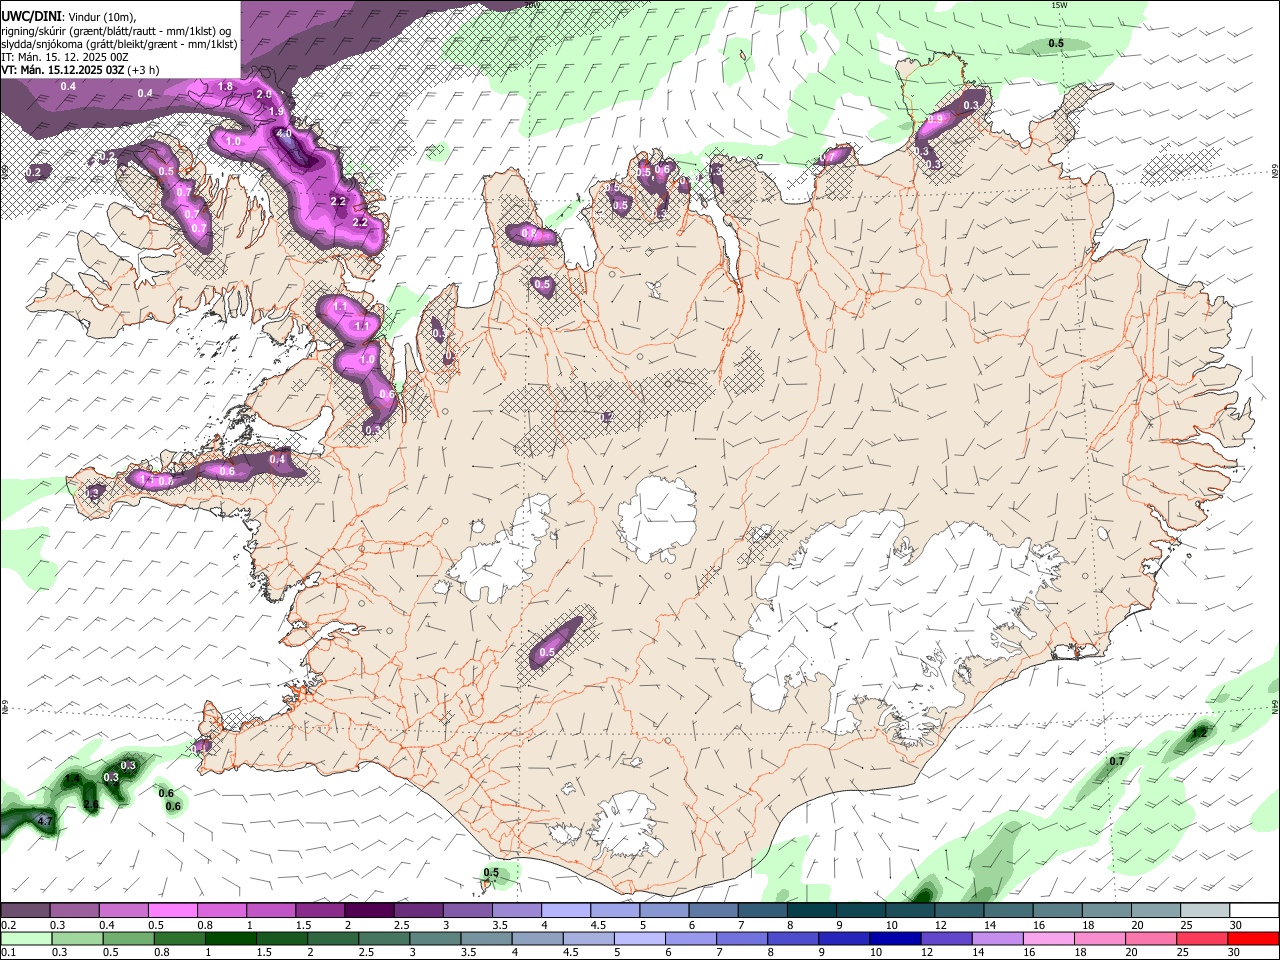
Task: Click the IT: Mán. 15. 12. 2025 00Z line
Action: click(65, 57)
